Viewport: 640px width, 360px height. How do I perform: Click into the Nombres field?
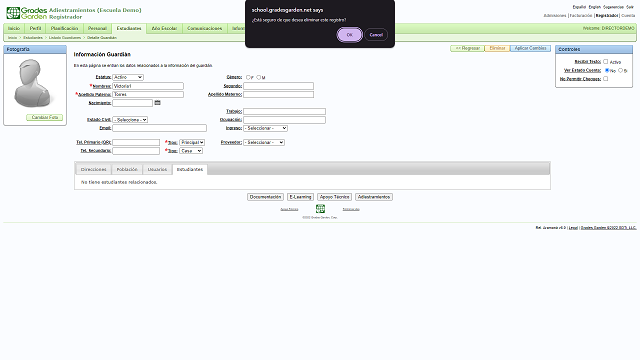point(148,86)
